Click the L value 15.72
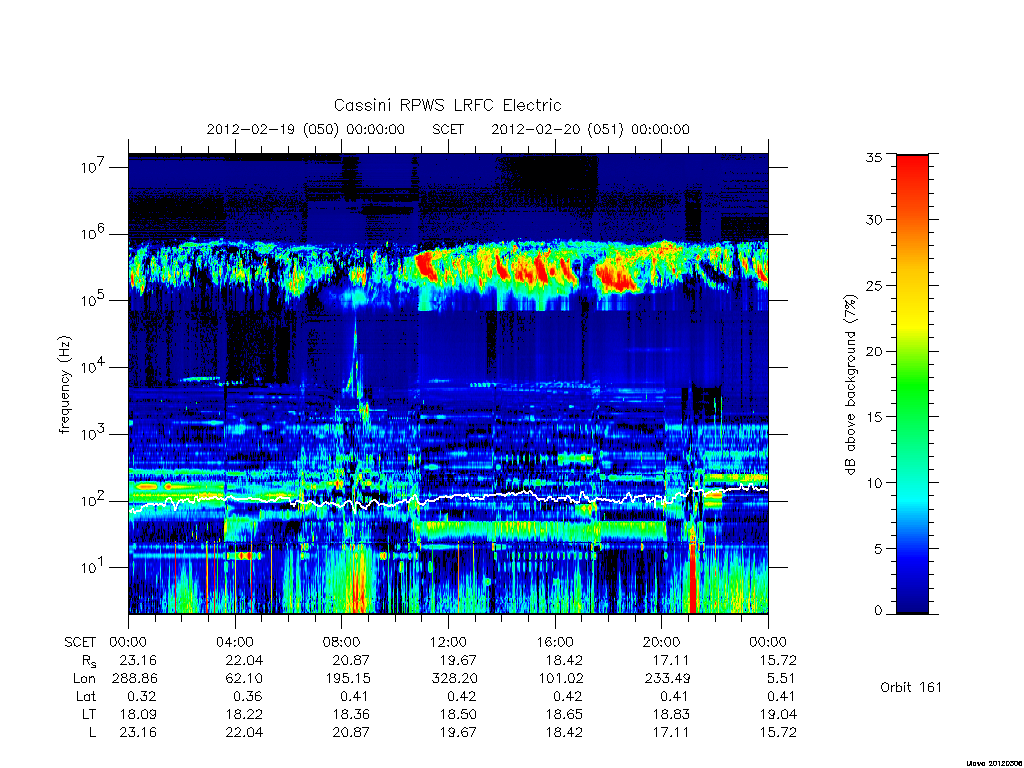Image resolution: width=1024 pixels, height=768 pixels. pos(778,732)
